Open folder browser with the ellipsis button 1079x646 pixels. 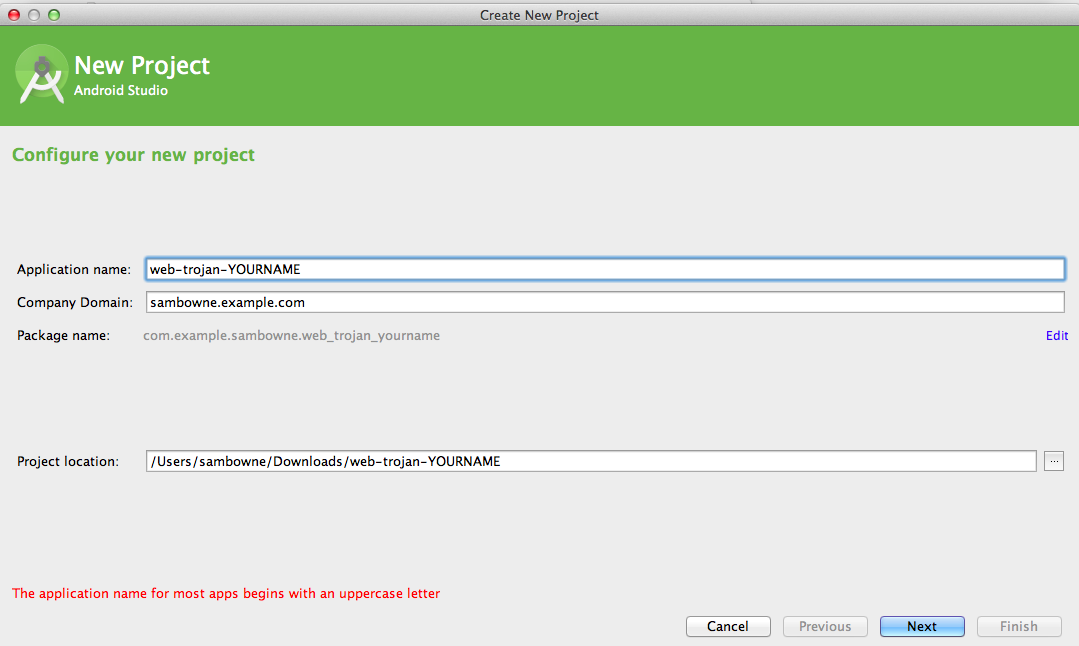[1054, 461]
